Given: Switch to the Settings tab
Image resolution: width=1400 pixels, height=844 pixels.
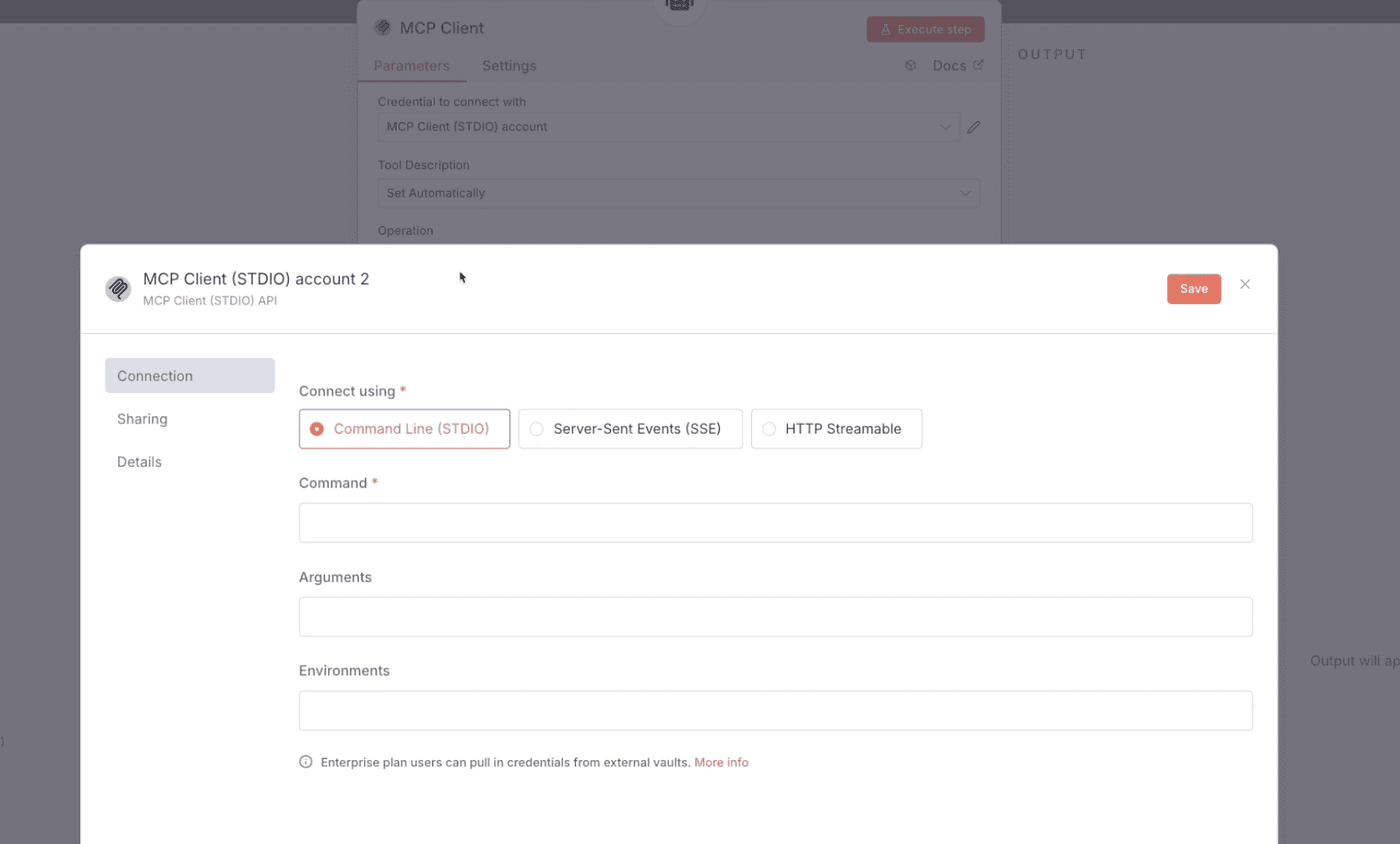Looking at the screenshot, I should (x=509, y=66).
